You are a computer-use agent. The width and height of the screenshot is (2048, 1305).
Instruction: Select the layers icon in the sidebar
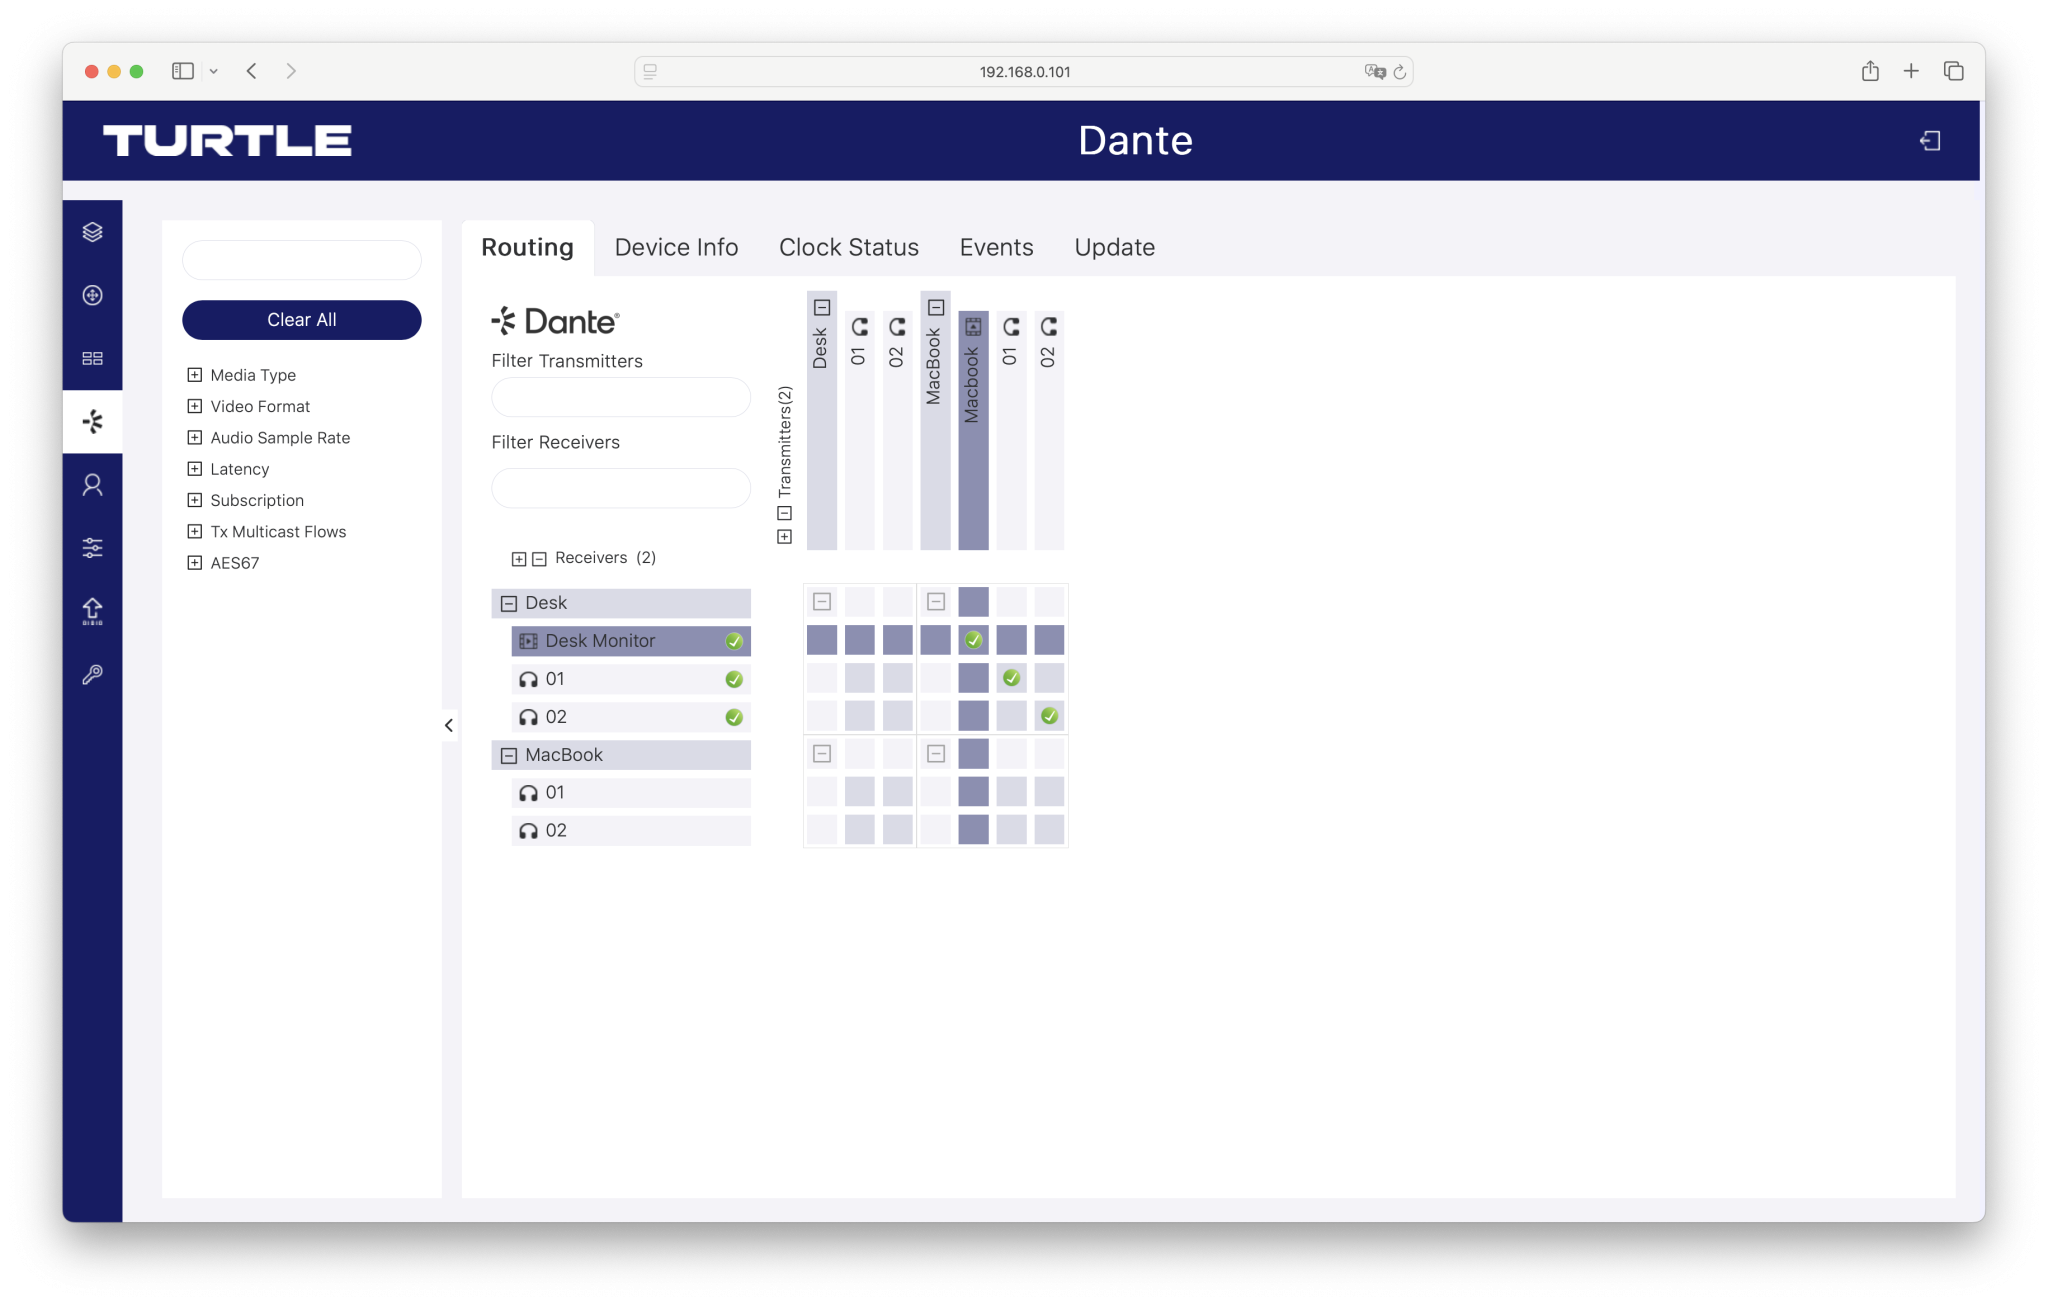(93, 233)
